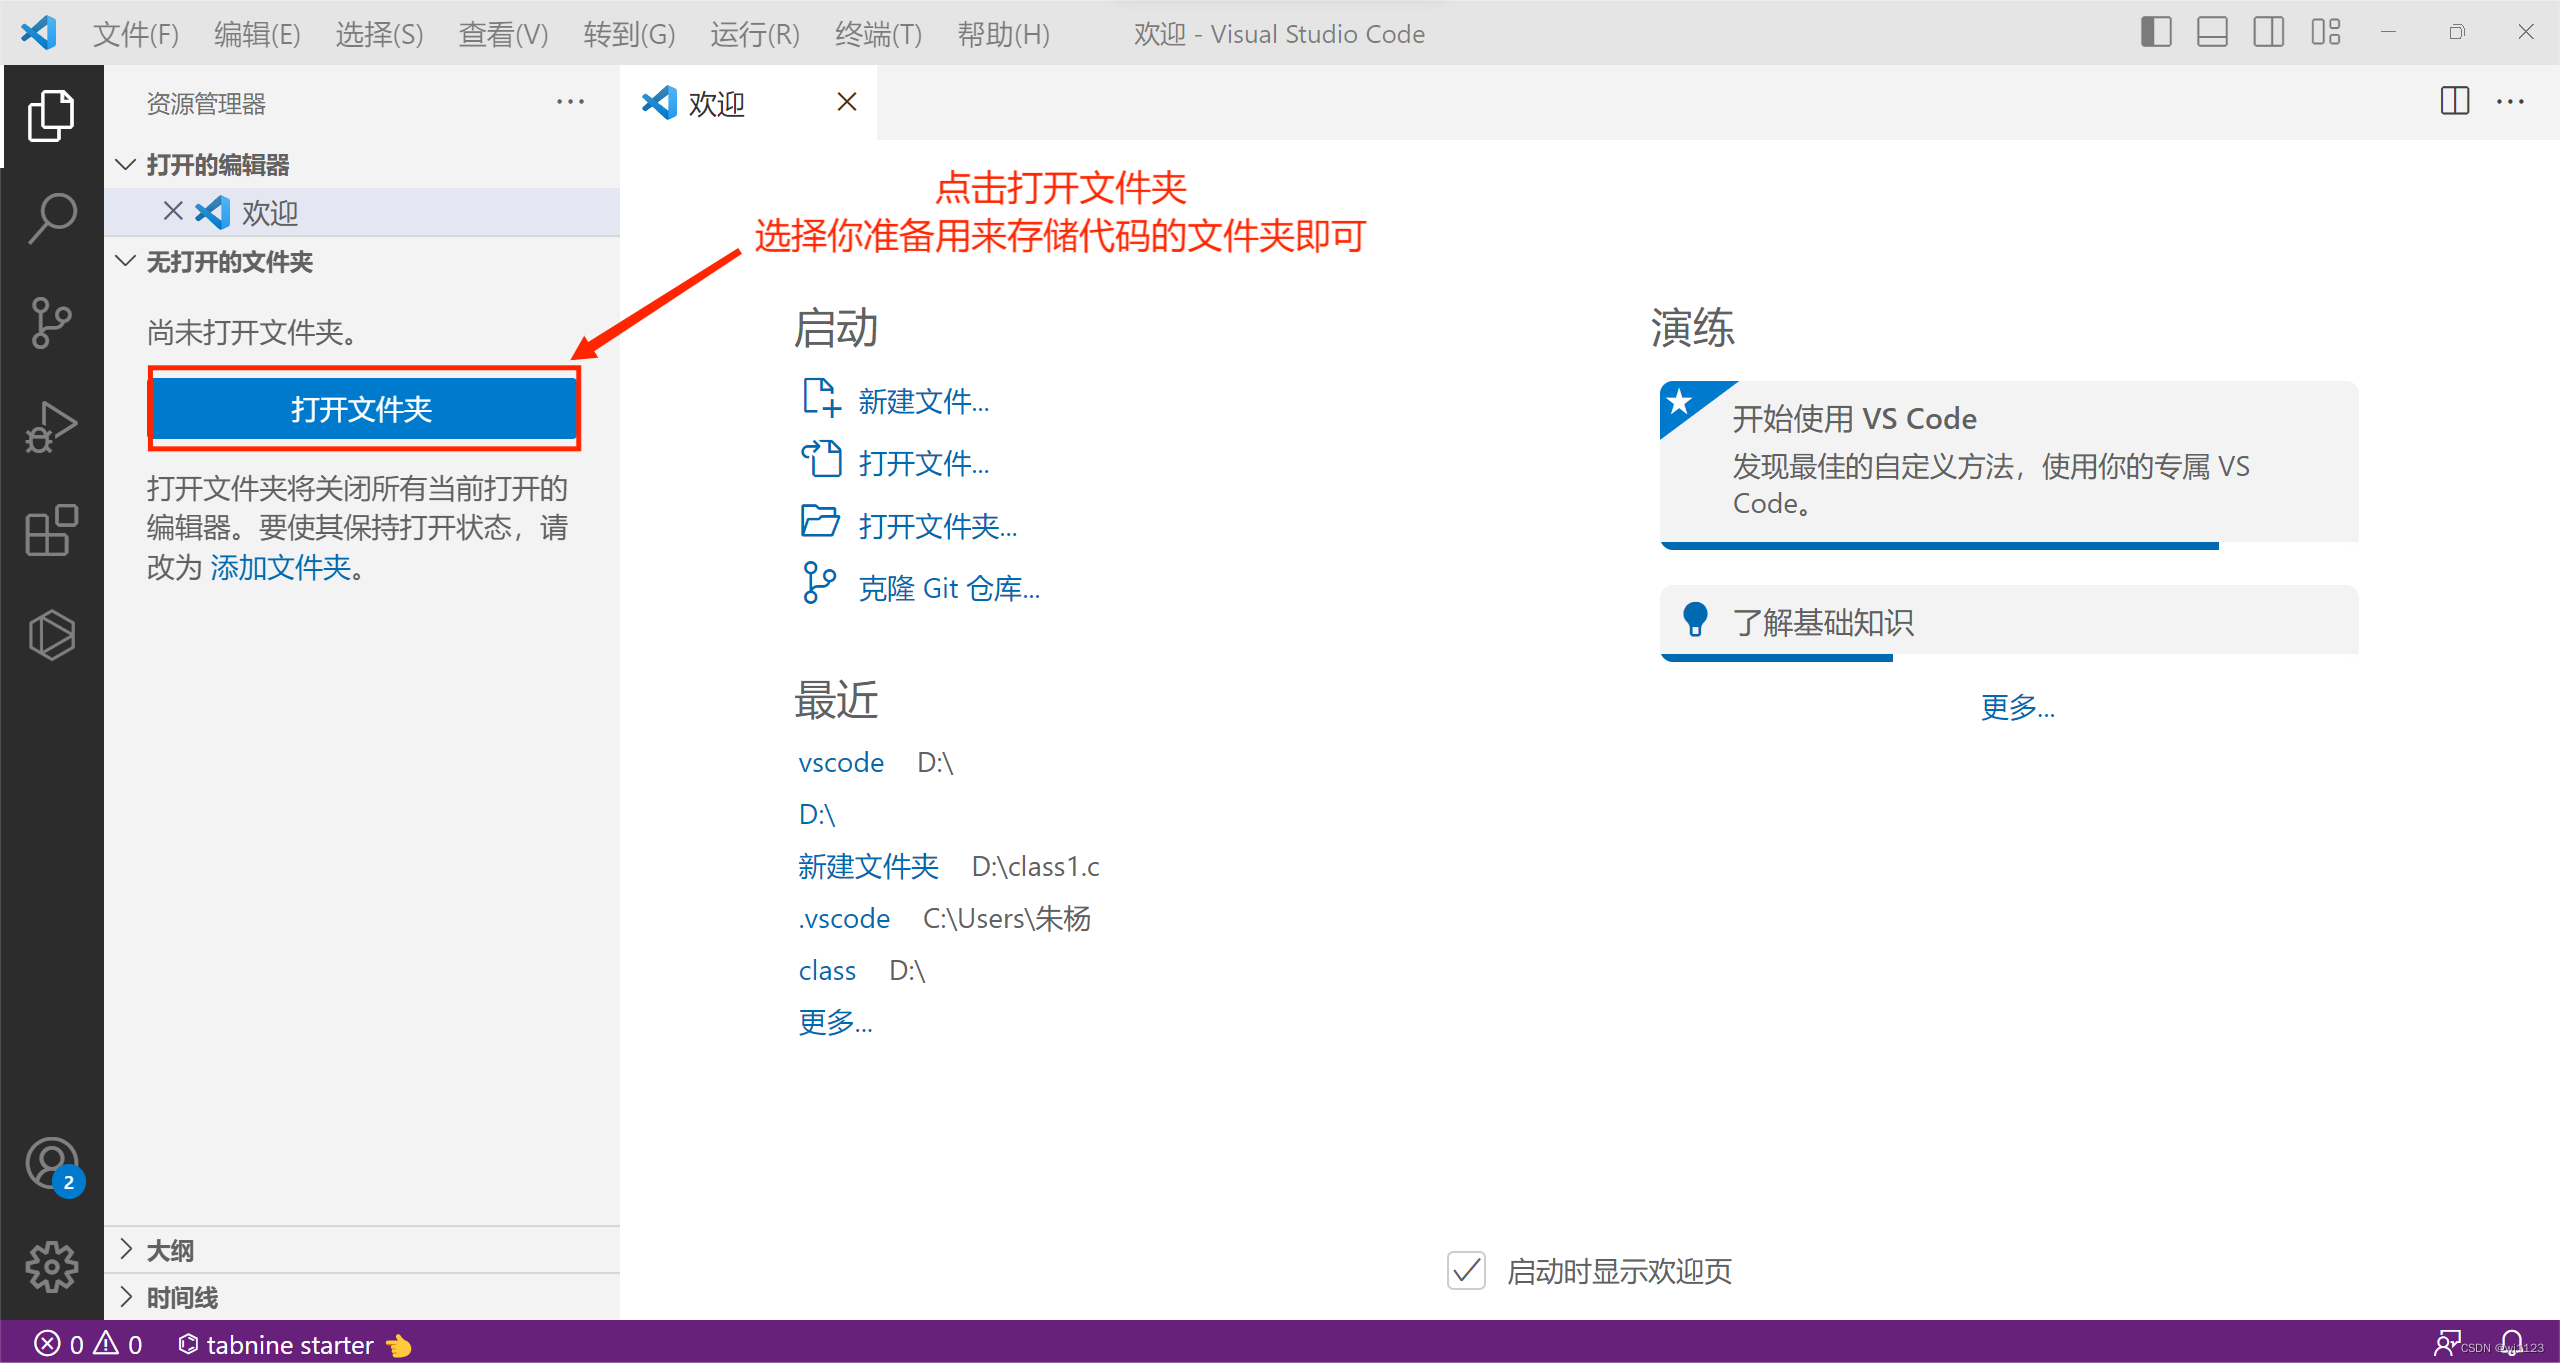Open the Search view in activity bar

[52, 218]
